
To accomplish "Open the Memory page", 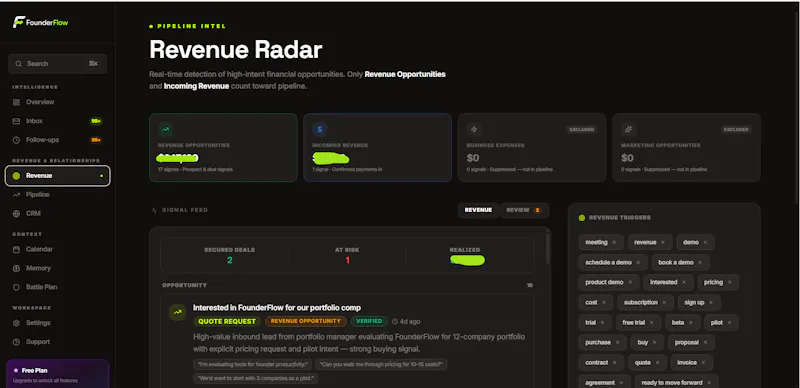I will 57,268.
